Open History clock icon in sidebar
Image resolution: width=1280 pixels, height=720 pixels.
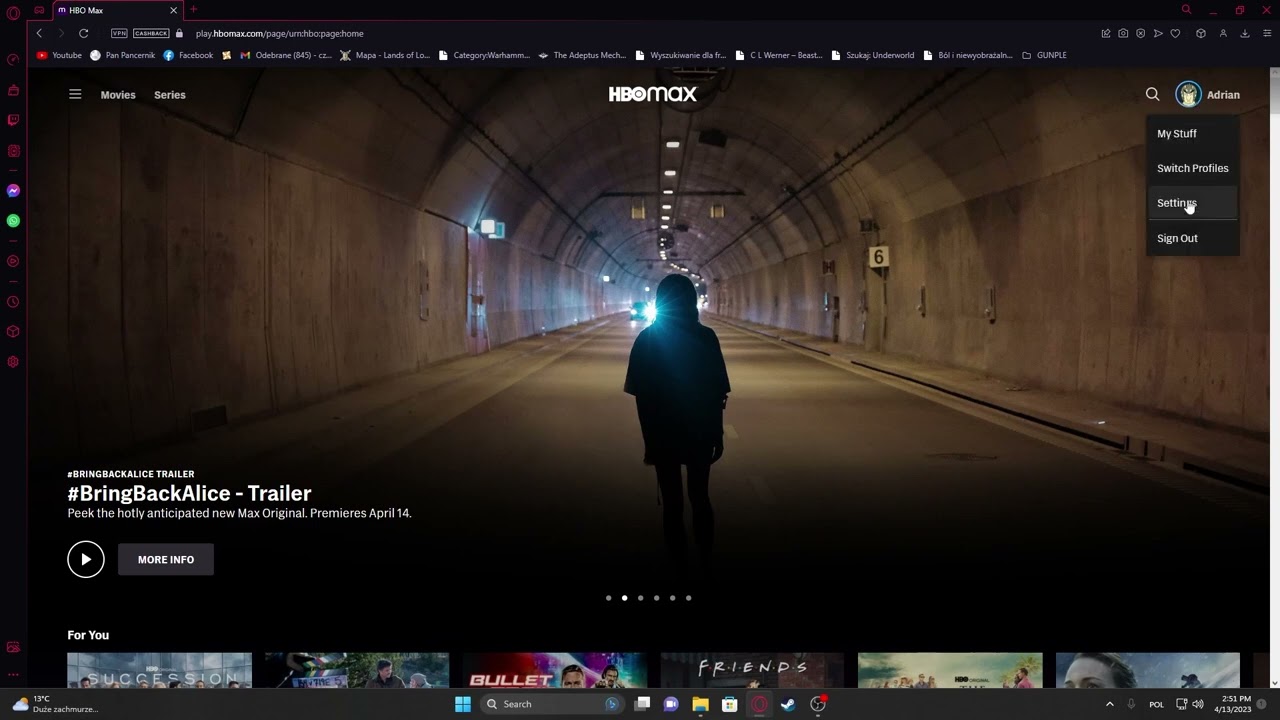pyautogui.click(x=13, y=302)
